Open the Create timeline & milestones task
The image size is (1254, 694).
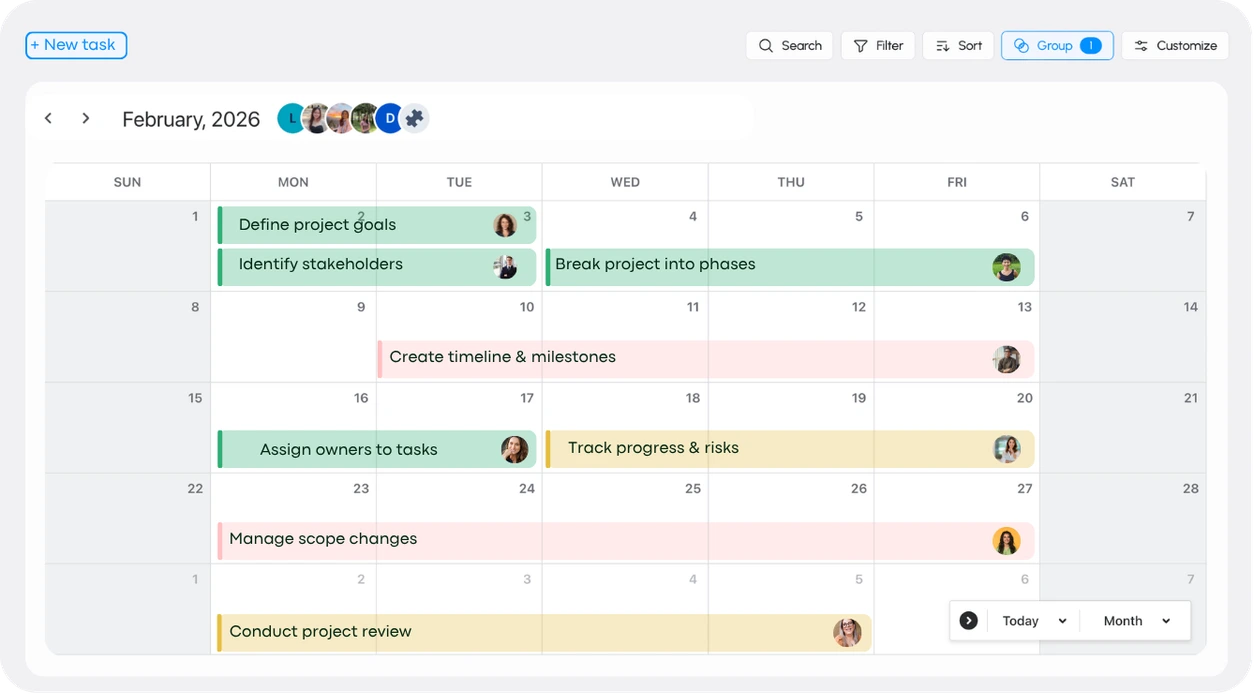(x=503, y=357)
